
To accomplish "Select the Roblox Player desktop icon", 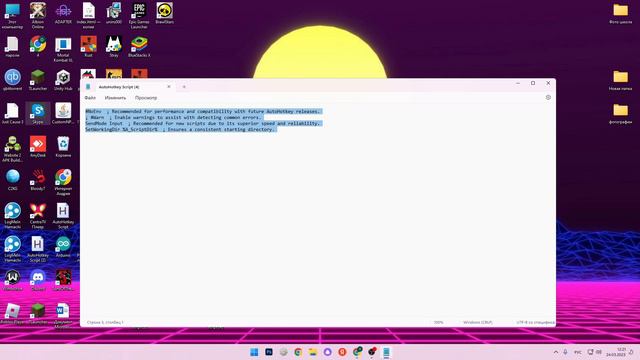I will [x=13, y=313].
